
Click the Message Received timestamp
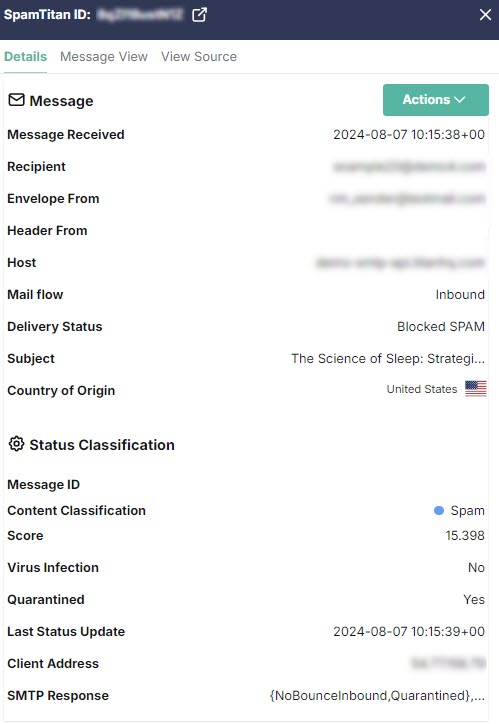point(409,134)
